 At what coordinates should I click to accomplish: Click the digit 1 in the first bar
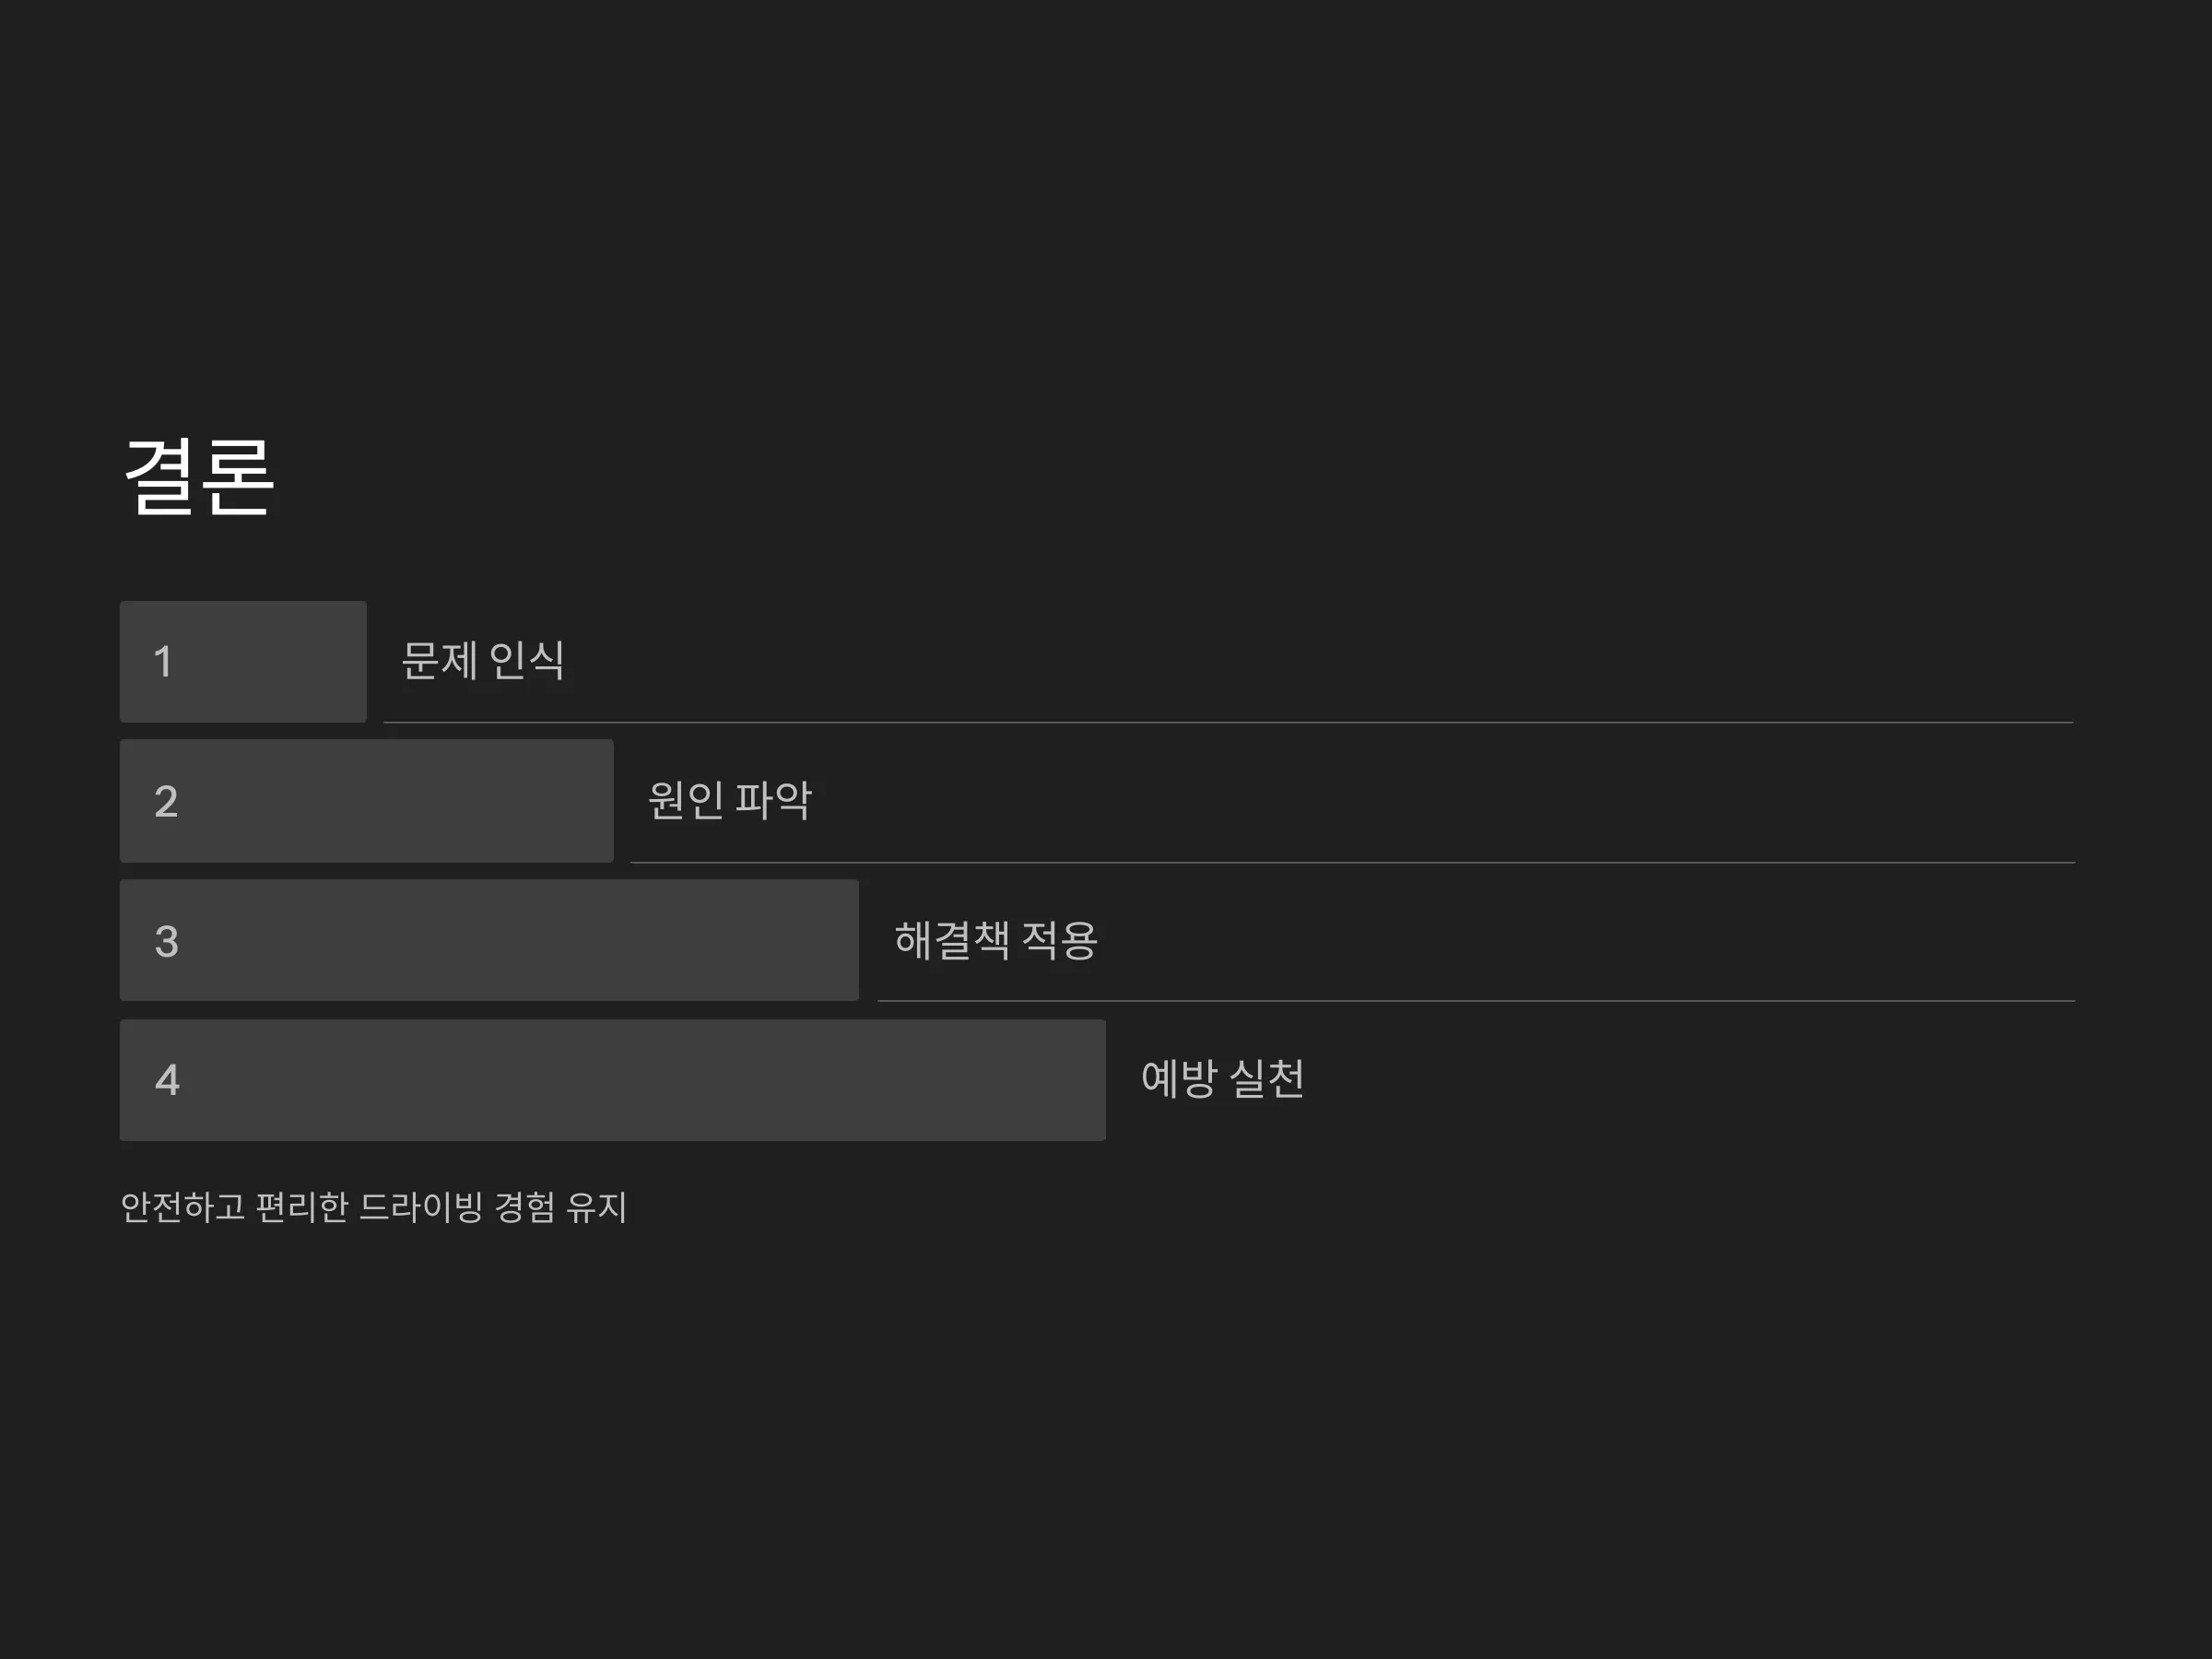click(x=163, y=662)
